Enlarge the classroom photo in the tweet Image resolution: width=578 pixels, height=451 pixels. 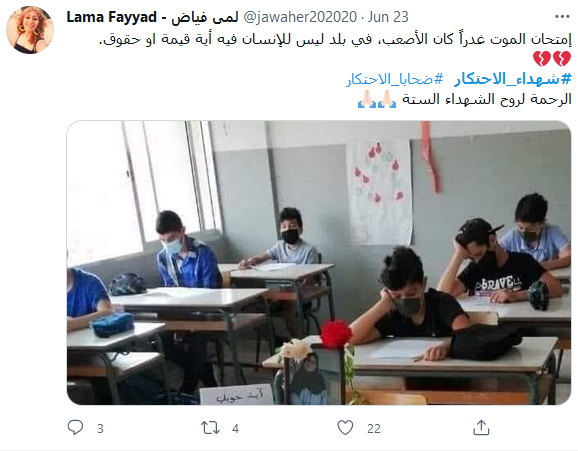[319, 263]
